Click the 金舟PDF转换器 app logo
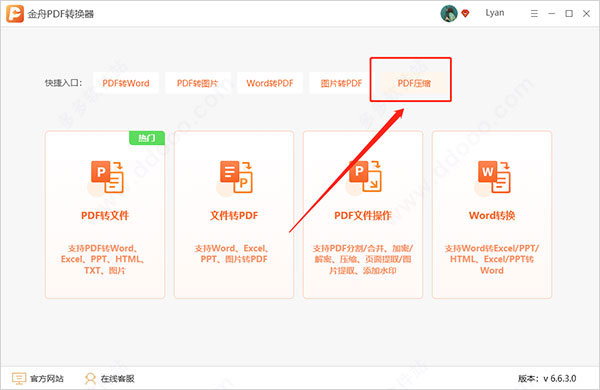 click(x=15, y=14)
